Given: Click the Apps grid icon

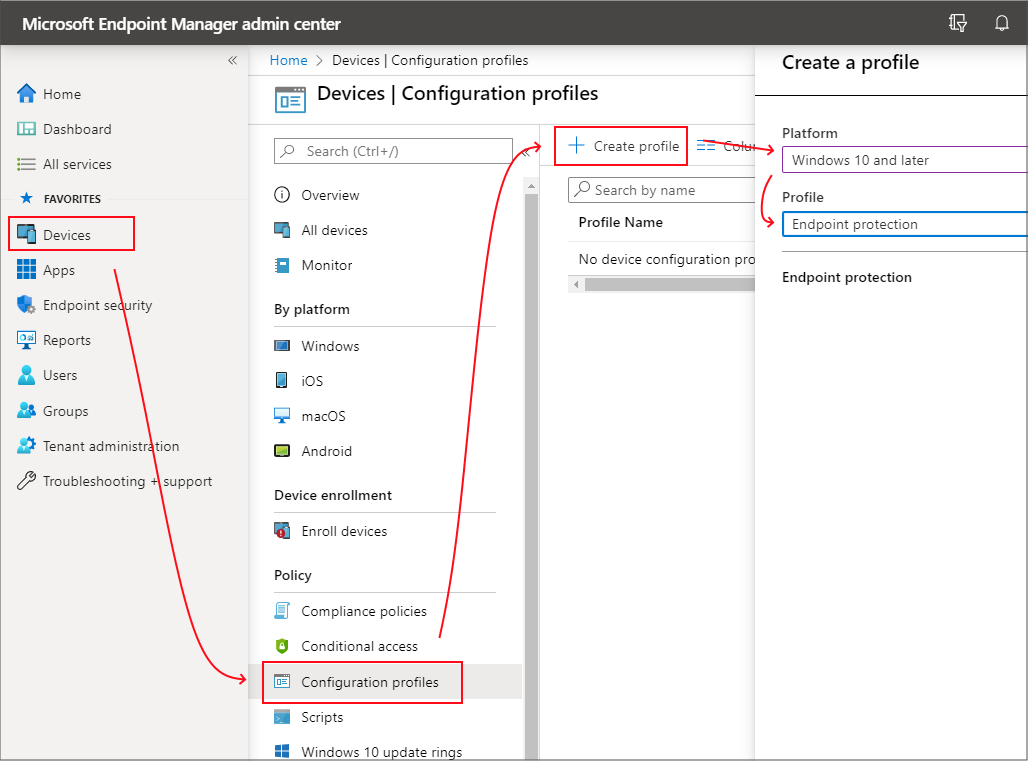Looking at the screenshot, I should (27, 270).
